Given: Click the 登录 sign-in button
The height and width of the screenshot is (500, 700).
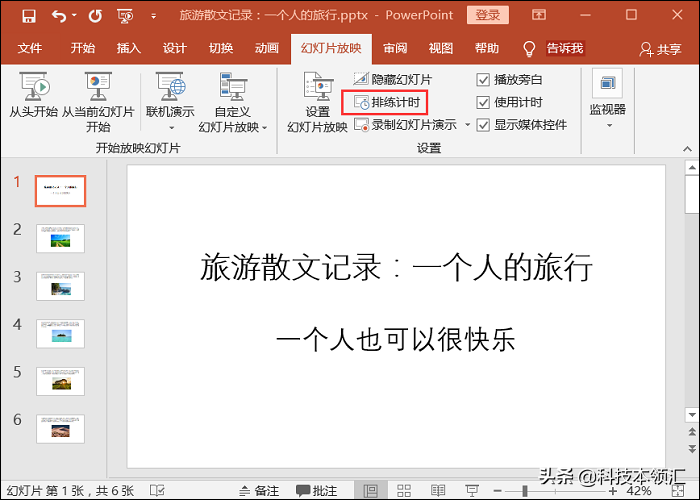Looking at the screenshot, I should [488, 15].
